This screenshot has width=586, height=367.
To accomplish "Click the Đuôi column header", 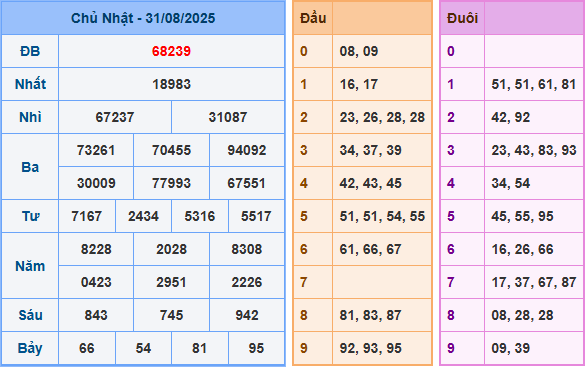I will (462, 18).
